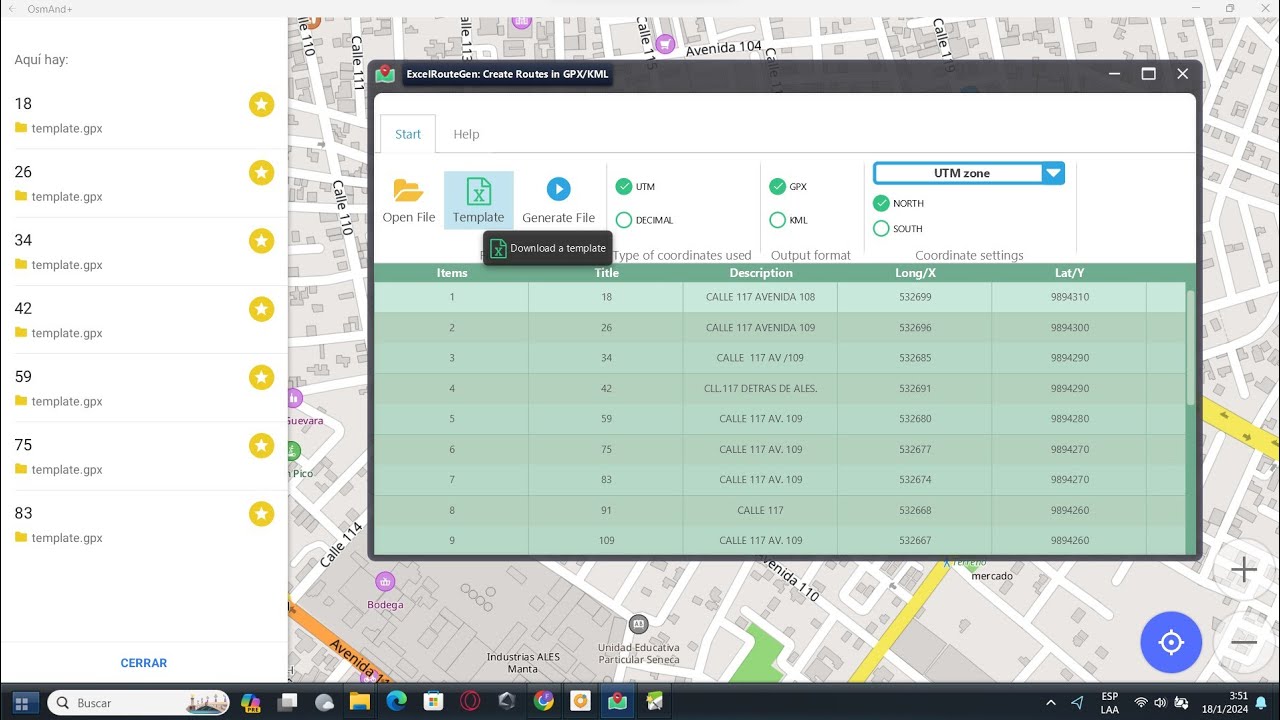Launch Microsoft Edge from the taskbar

[x=396, y=702]
